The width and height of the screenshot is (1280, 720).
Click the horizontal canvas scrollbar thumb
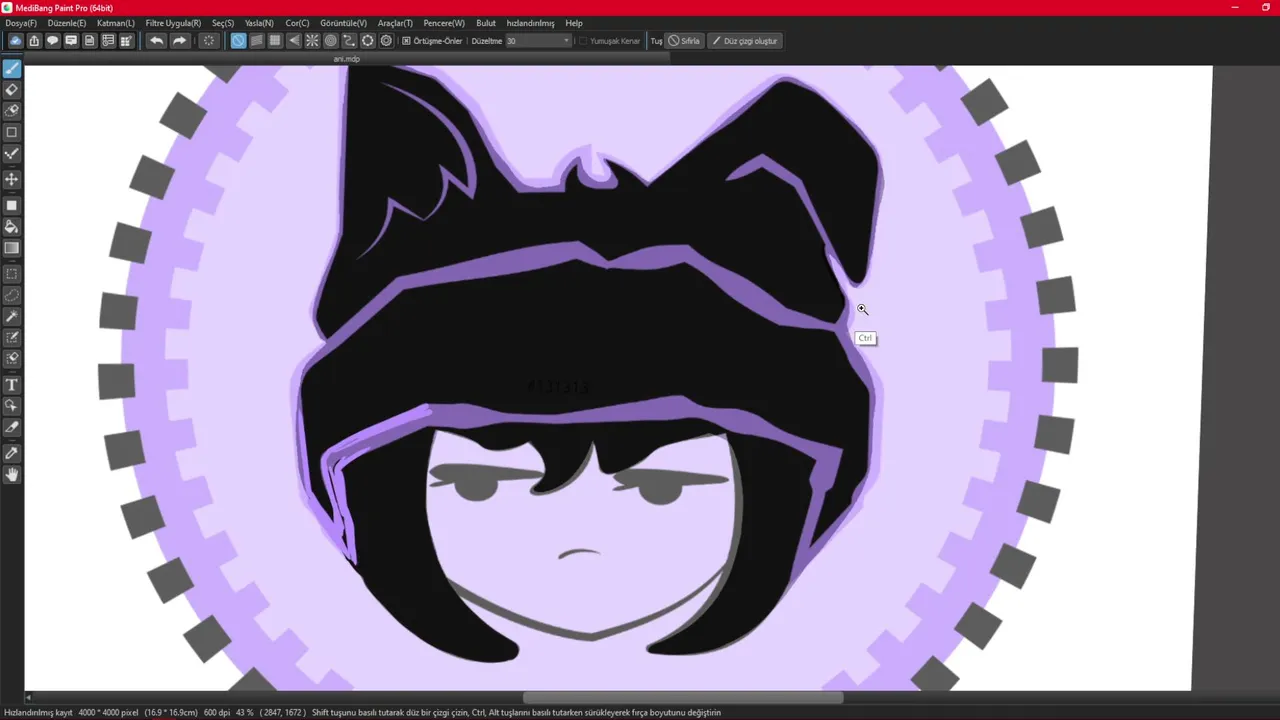(683, 698)
